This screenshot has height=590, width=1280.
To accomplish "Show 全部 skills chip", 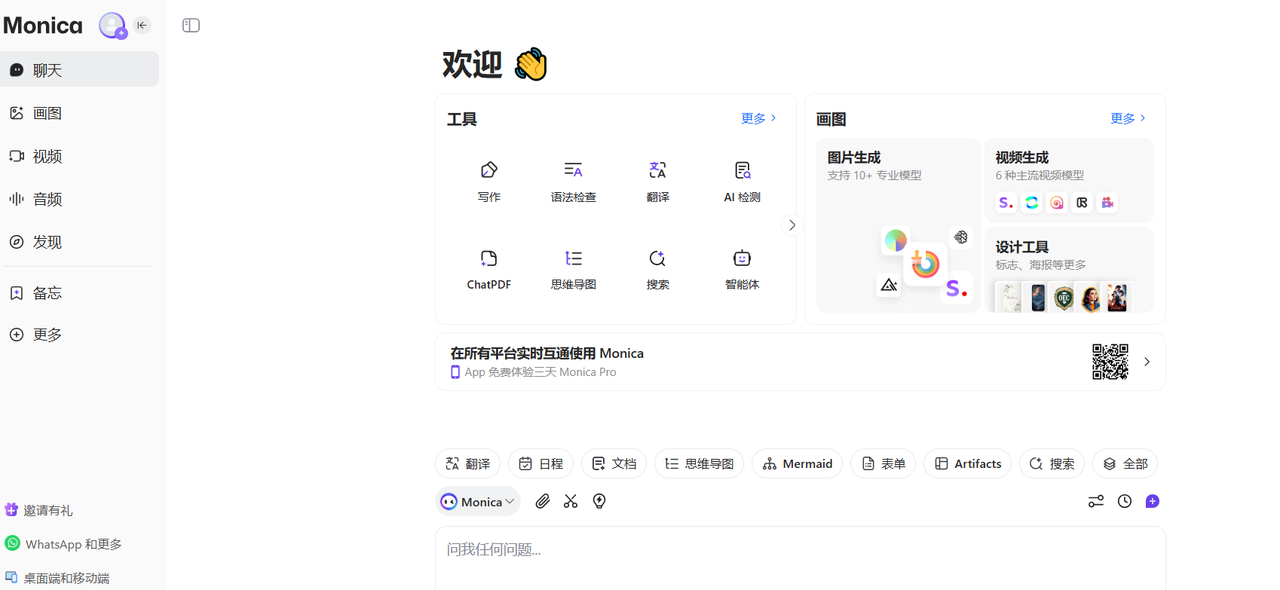I will [1125, 463].
